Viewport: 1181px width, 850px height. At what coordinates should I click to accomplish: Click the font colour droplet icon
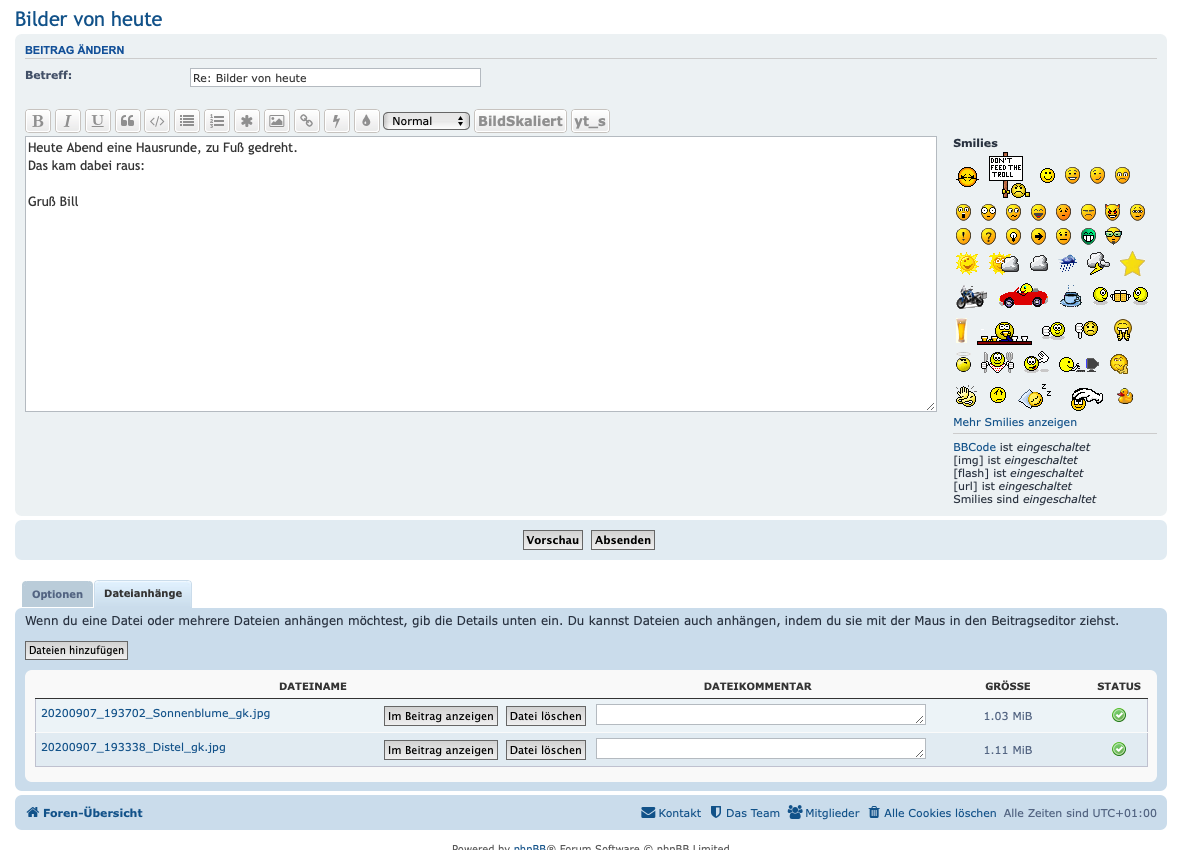(366, 121)
